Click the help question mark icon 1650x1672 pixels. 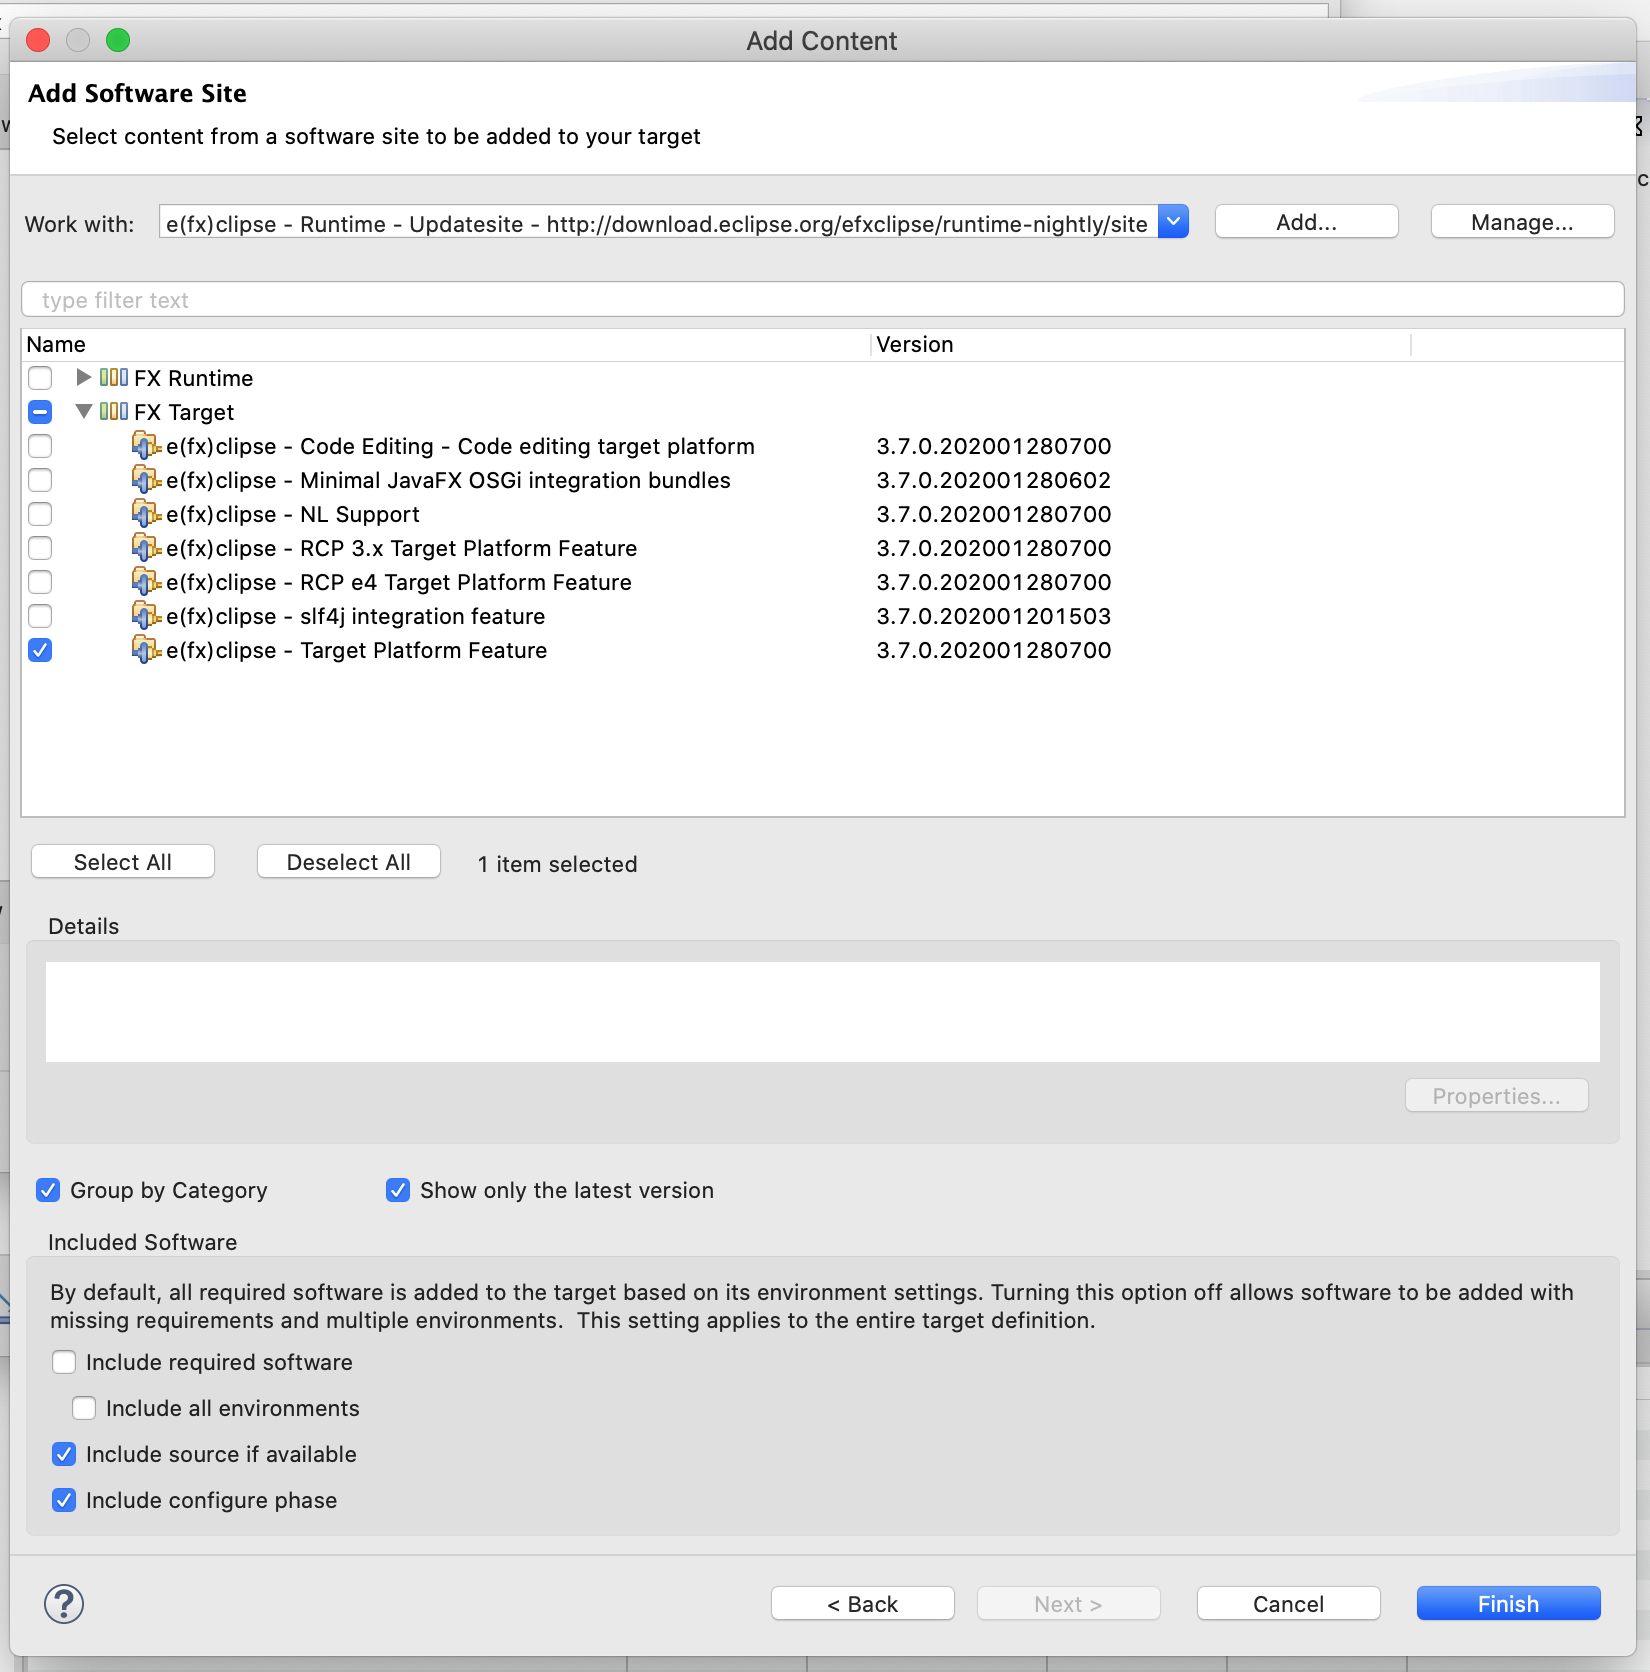(x=64, y=1604)
